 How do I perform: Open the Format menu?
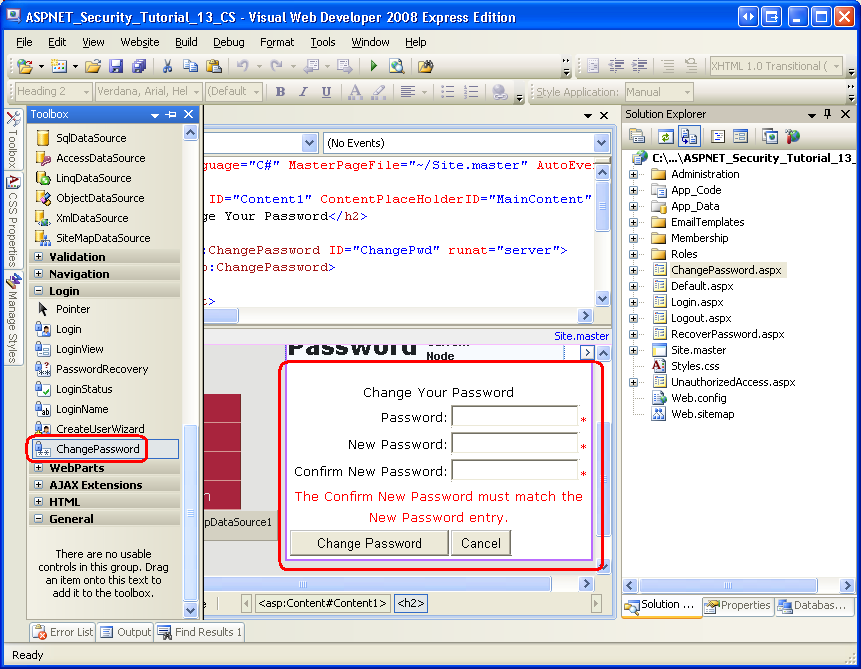pos(277,42)
